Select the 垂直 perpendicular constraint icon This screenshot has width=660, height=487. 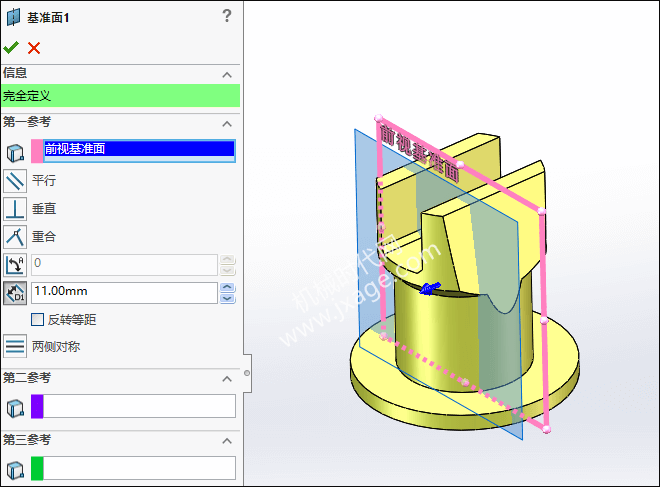pyautogui.click(x=15, y=209)
